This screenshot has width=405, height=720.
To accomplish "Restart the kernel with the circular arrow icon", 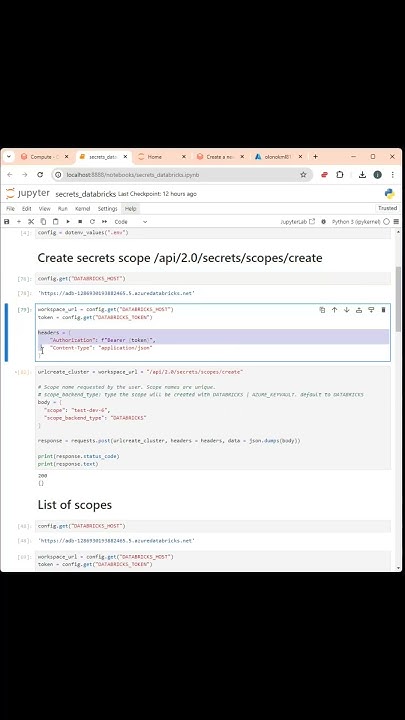I will 92,222.
